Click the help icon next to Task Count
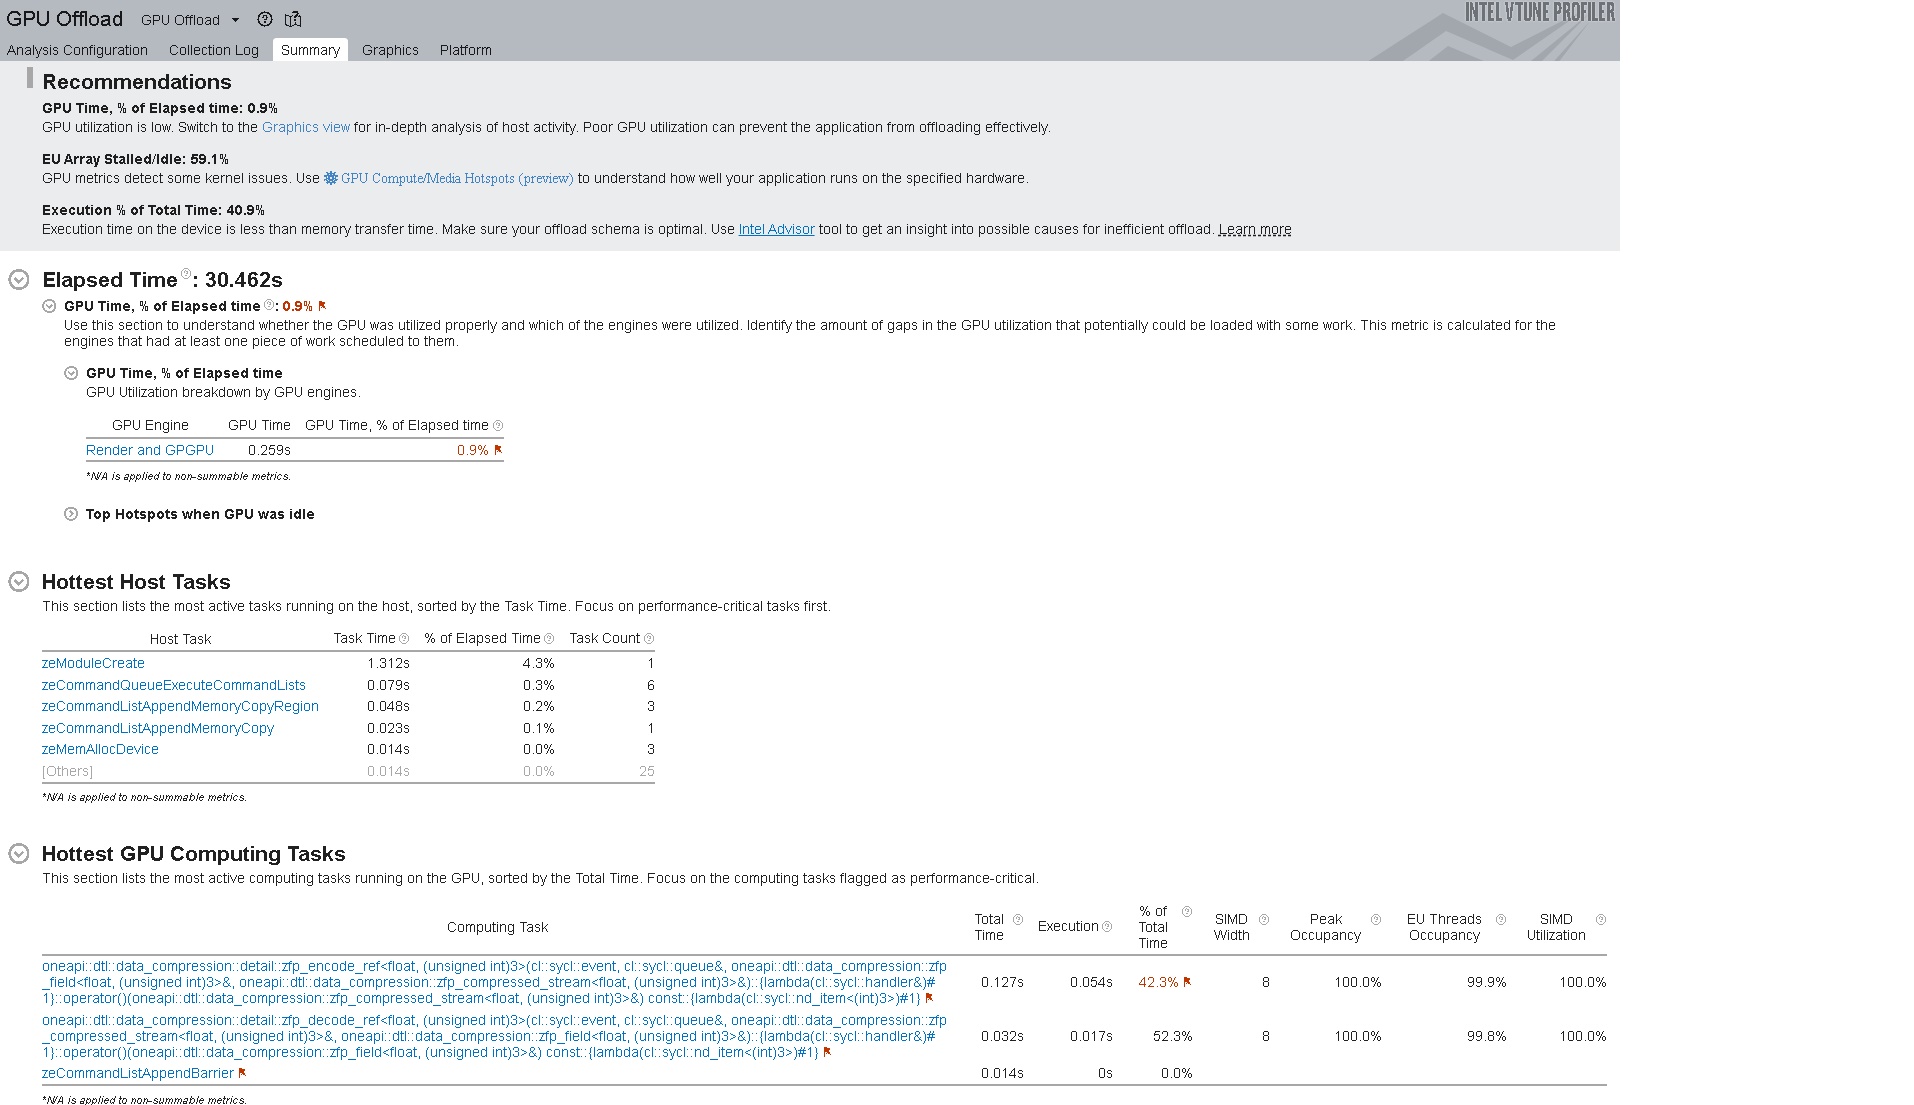The image size is (1914, 1105). tap(649, 639)
